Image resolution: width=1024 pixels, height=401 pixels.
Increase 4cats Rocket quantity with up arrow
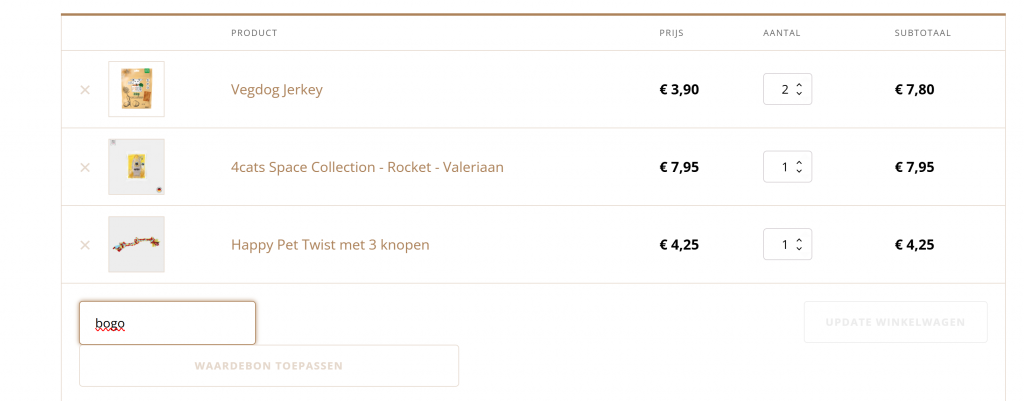[799, 163]
